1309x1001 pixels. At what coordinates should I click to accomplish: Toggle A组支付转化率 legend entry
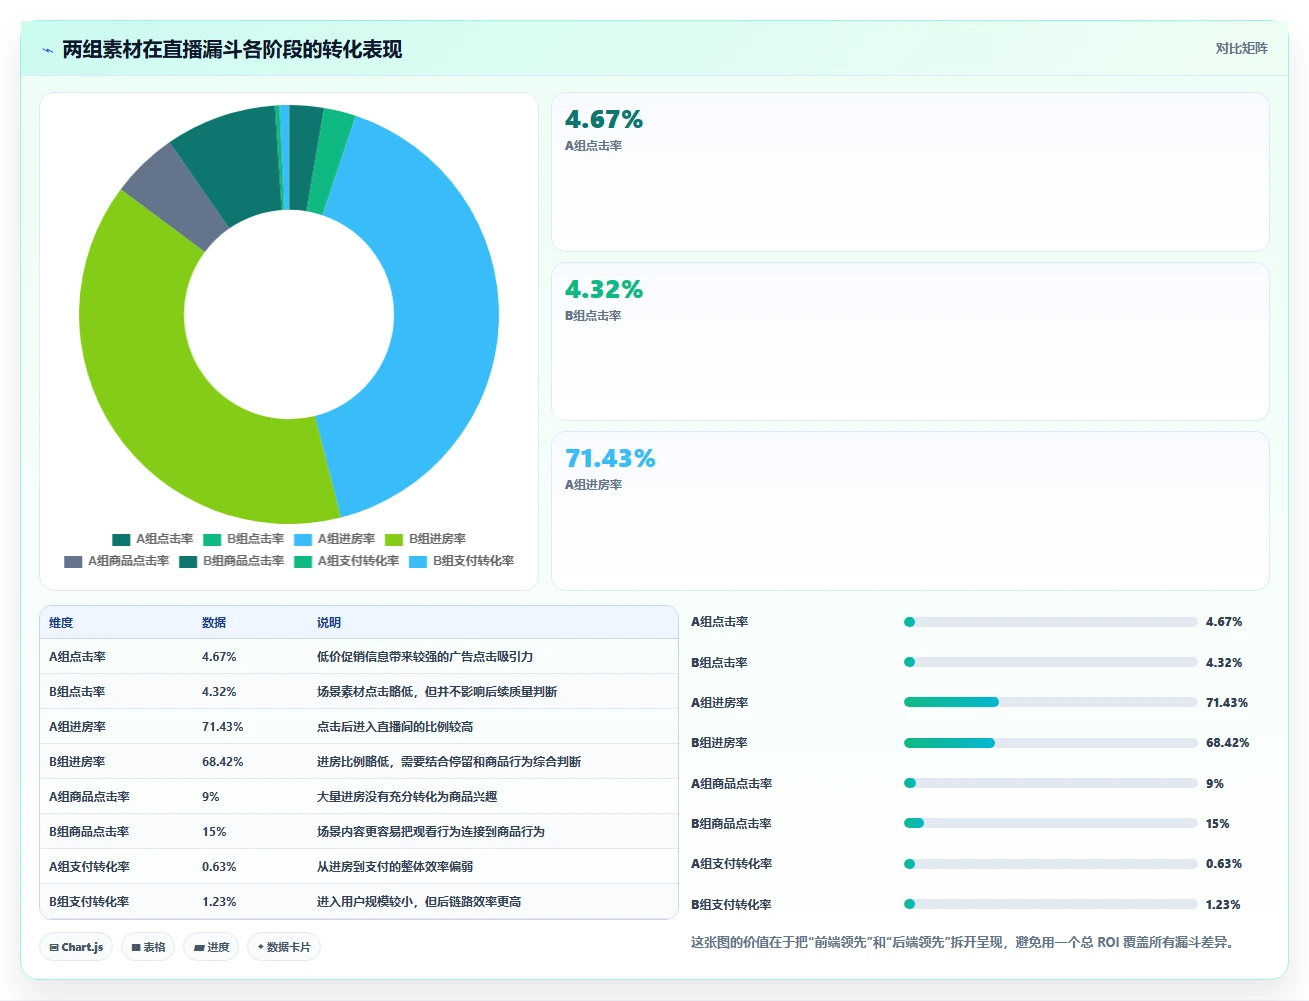347,561
